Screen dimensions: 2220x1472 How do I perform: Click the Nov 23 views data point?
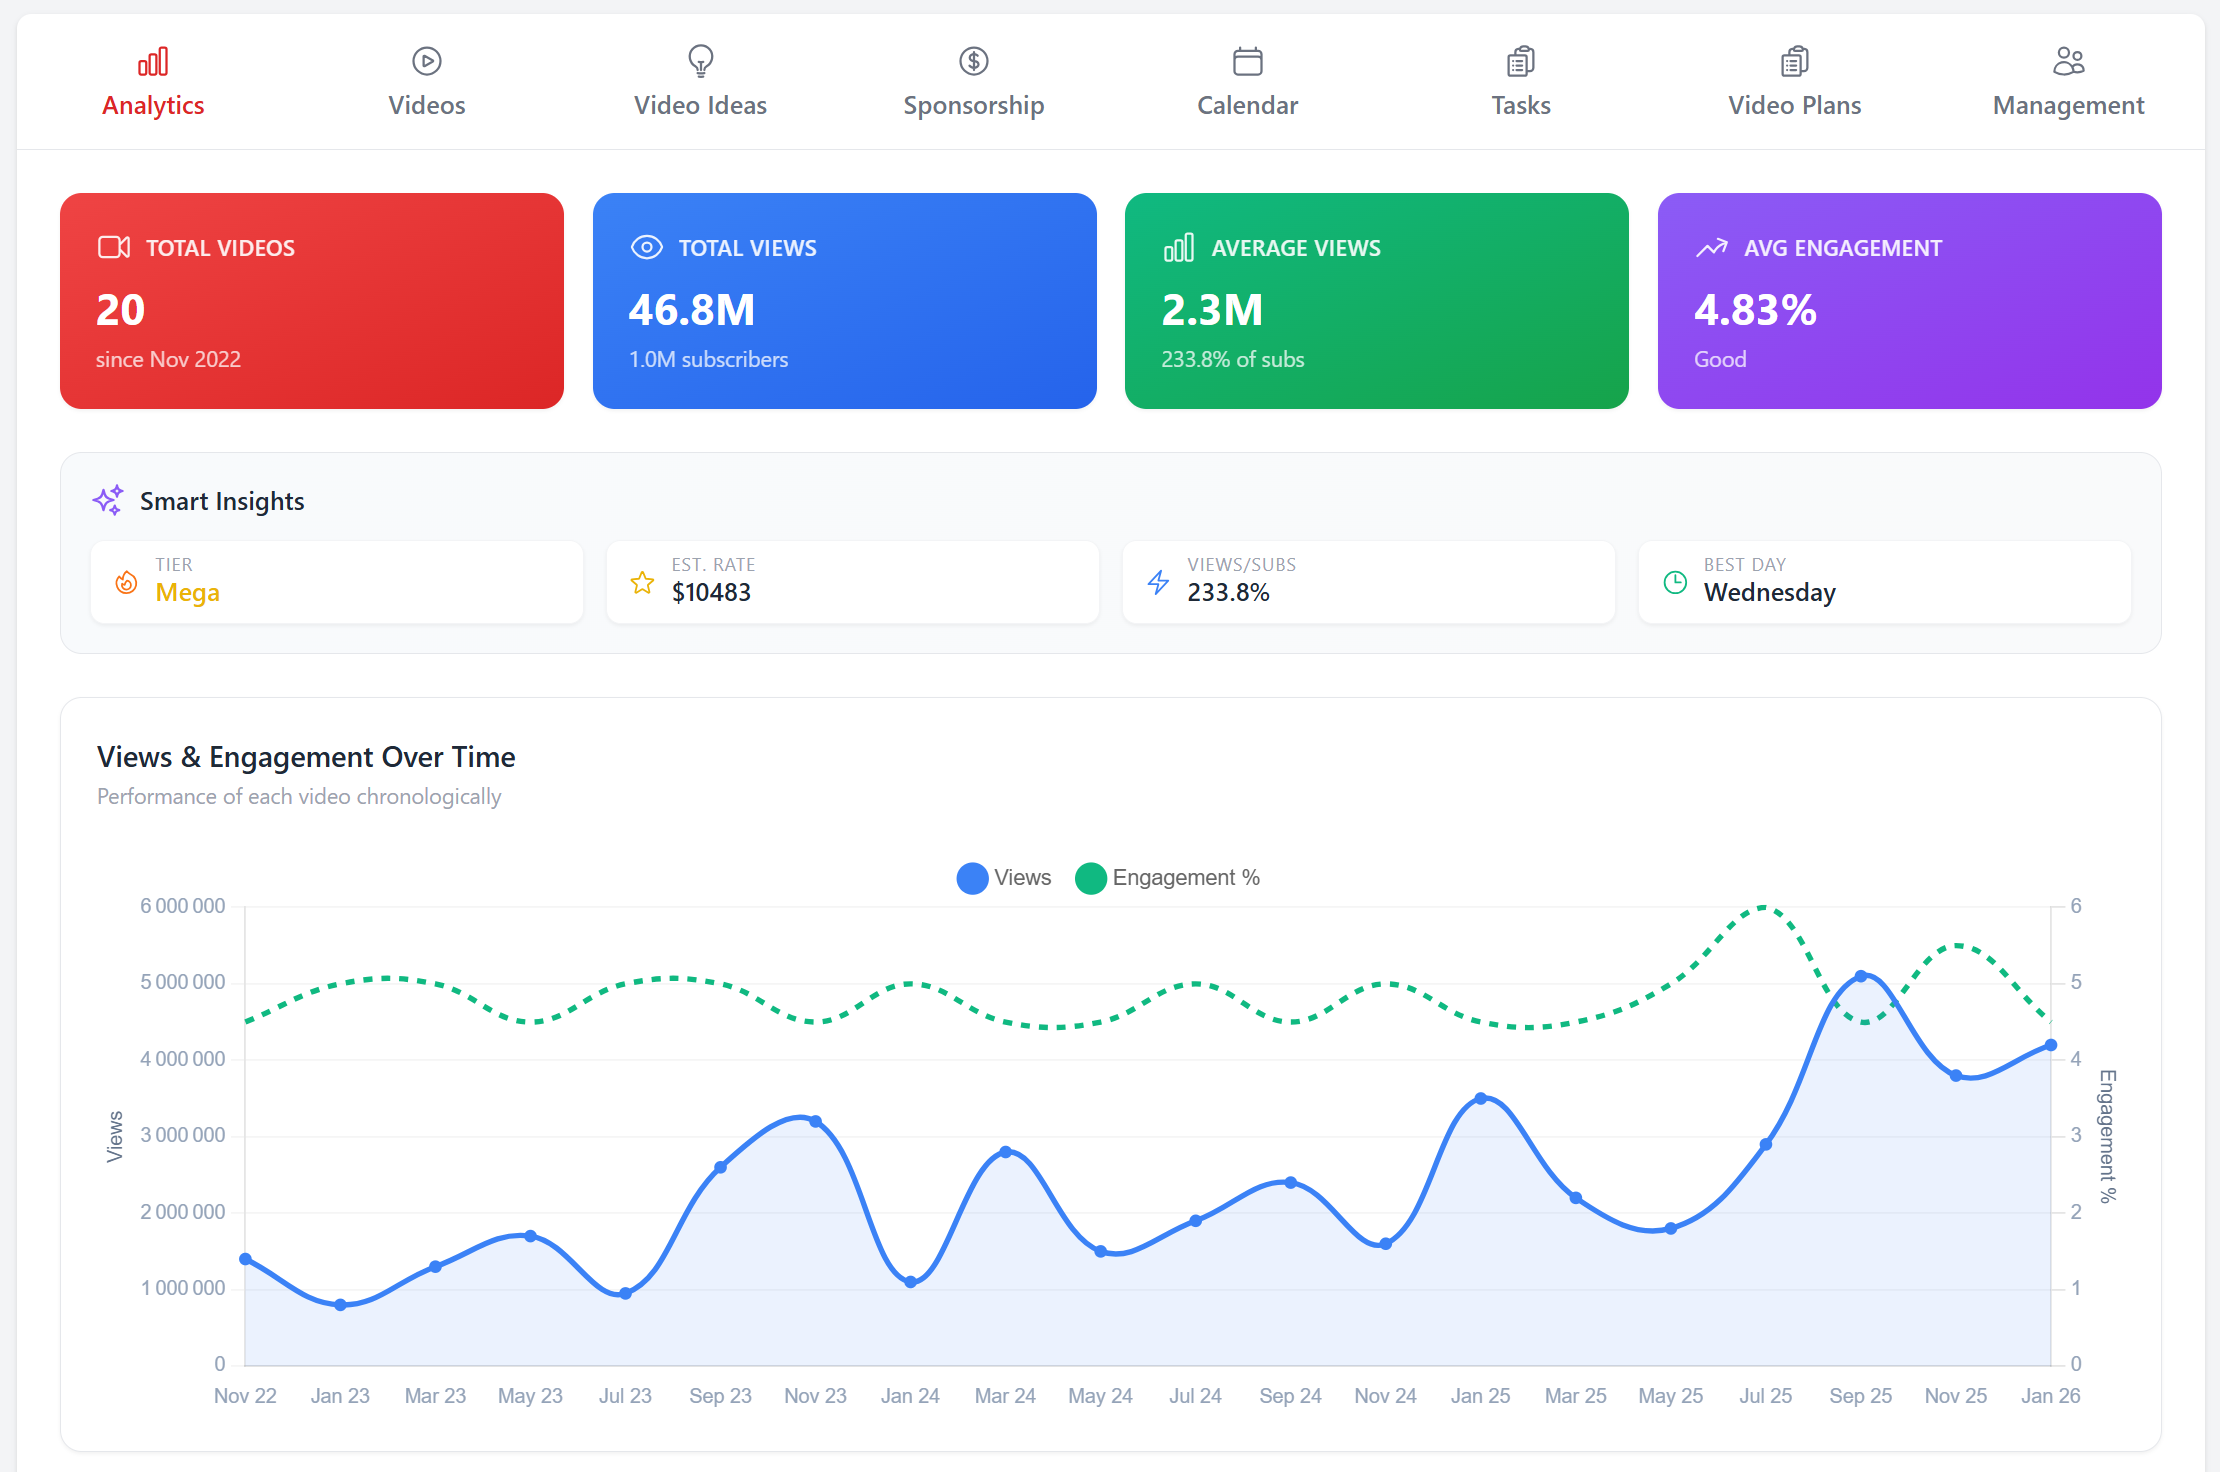pos(816,1122)
